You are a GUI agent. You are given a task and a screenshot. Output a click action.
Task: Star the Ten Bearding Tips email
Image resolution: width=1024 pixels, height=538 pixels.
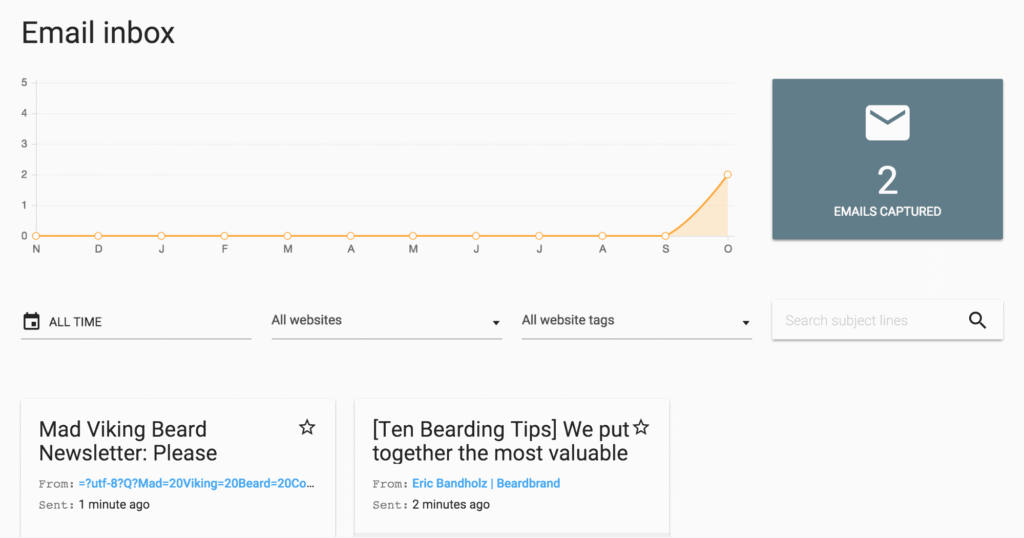click(641, 428)
